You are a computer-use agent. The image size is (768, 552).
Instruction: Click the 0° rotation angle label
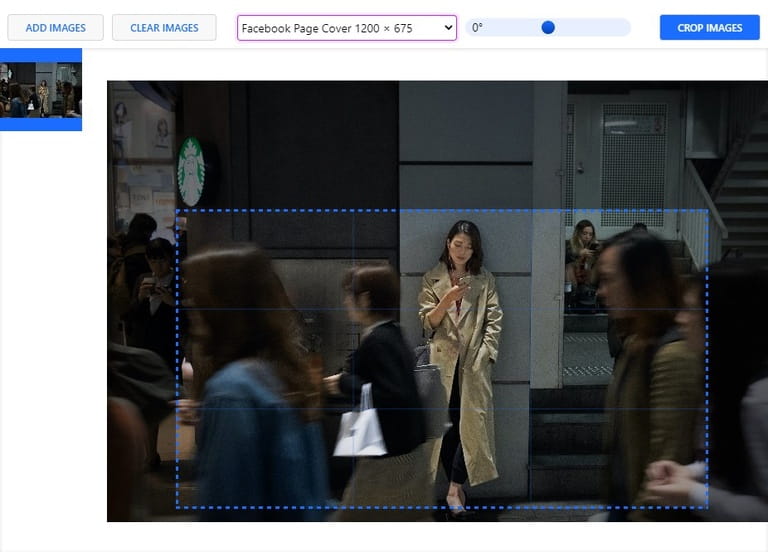coord(477,28)
